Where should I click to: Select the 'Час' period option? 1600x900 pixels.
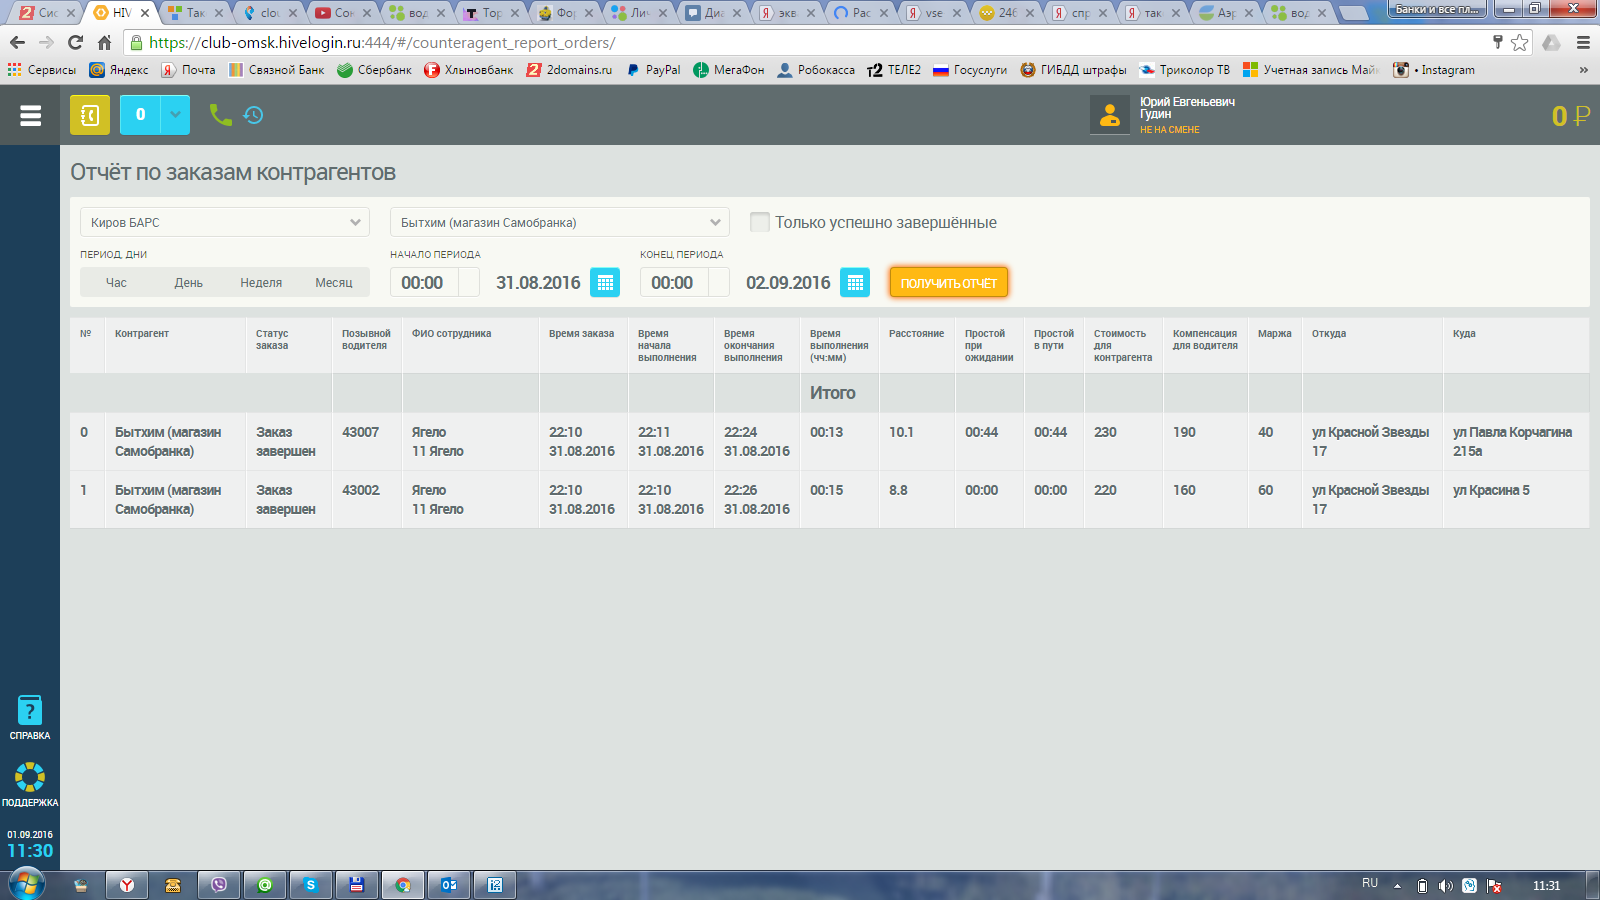click(x=116, y=283)
